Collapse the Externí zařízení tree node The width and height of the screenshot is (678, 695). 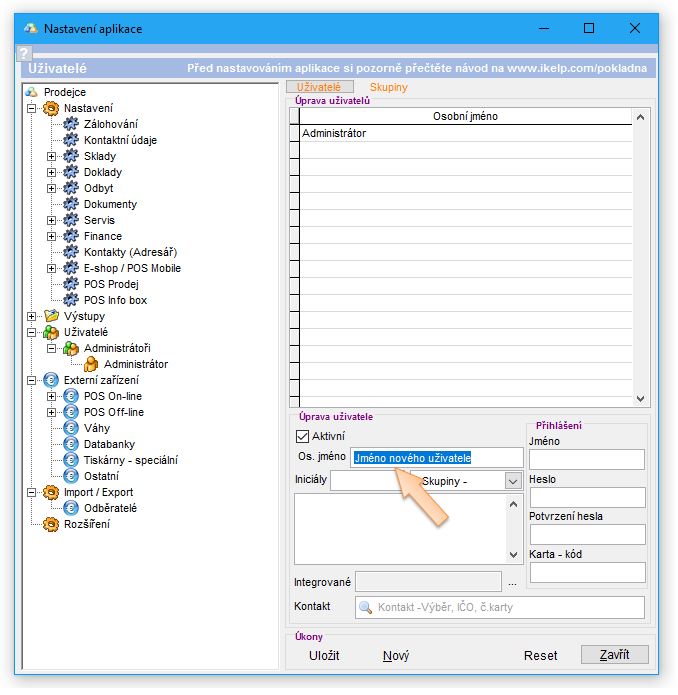tap(32, 380)
